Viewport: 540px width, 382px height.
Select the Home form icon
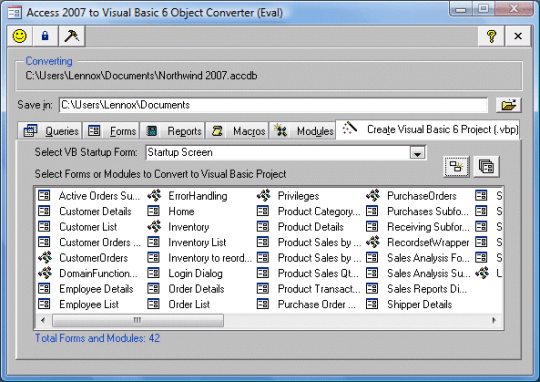click(x=153, y=211)
